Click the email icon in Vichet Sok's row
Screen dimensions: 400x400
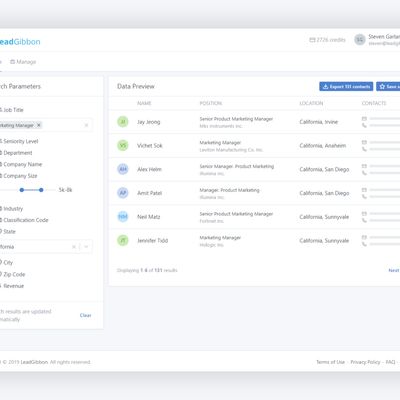[x=364, y=142]
